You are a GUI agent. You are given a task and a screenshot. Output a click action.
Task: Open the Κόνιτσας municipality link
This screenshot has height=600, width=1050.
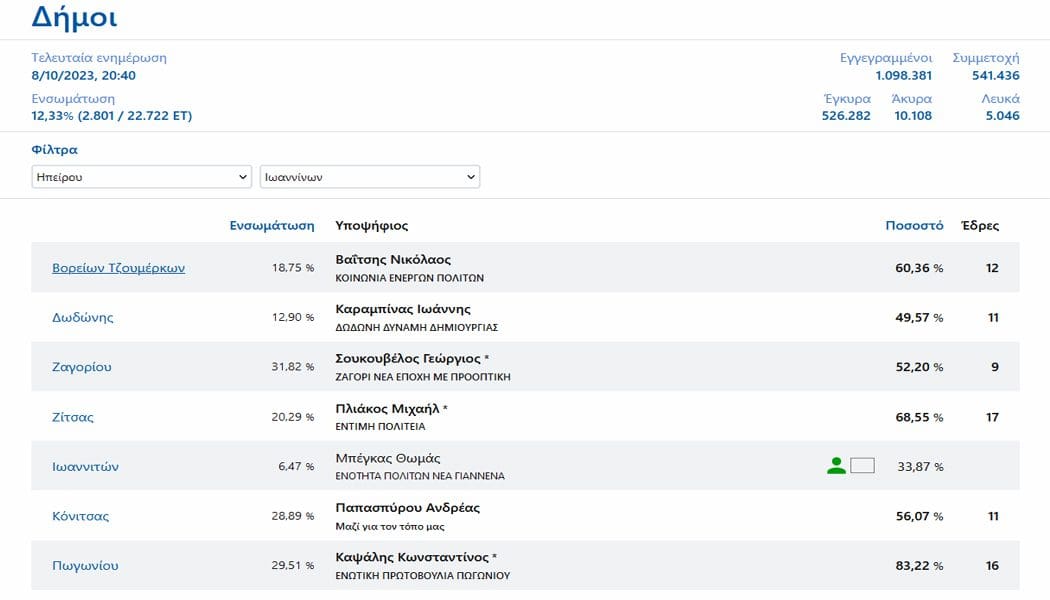tap(80, 516)
